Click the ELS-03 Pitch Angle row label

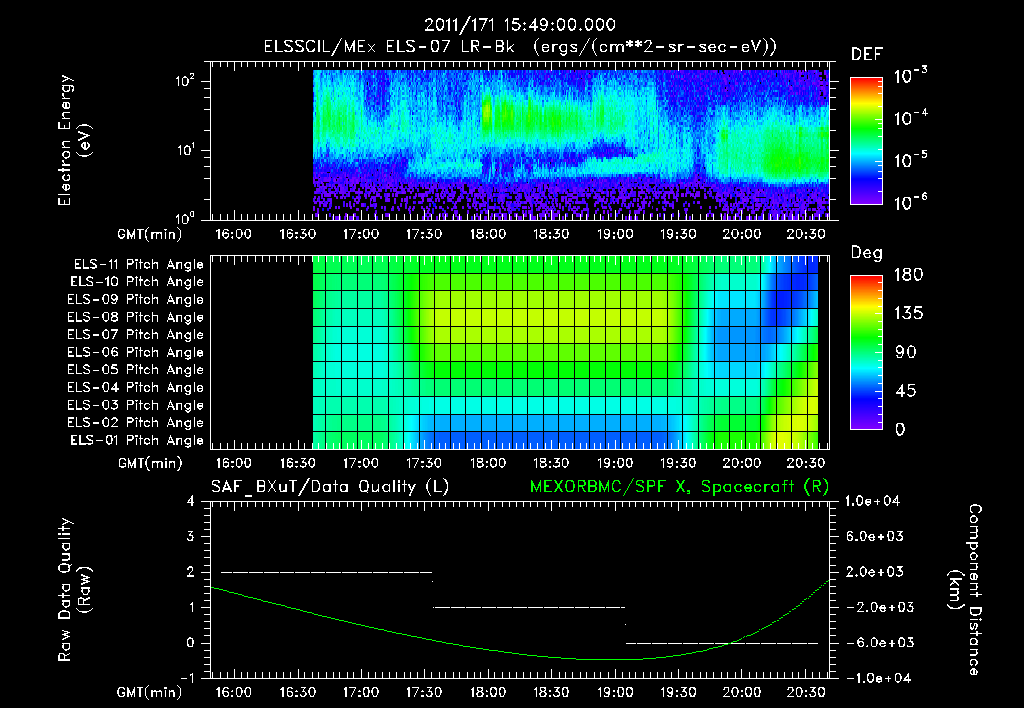click(136, 405)
